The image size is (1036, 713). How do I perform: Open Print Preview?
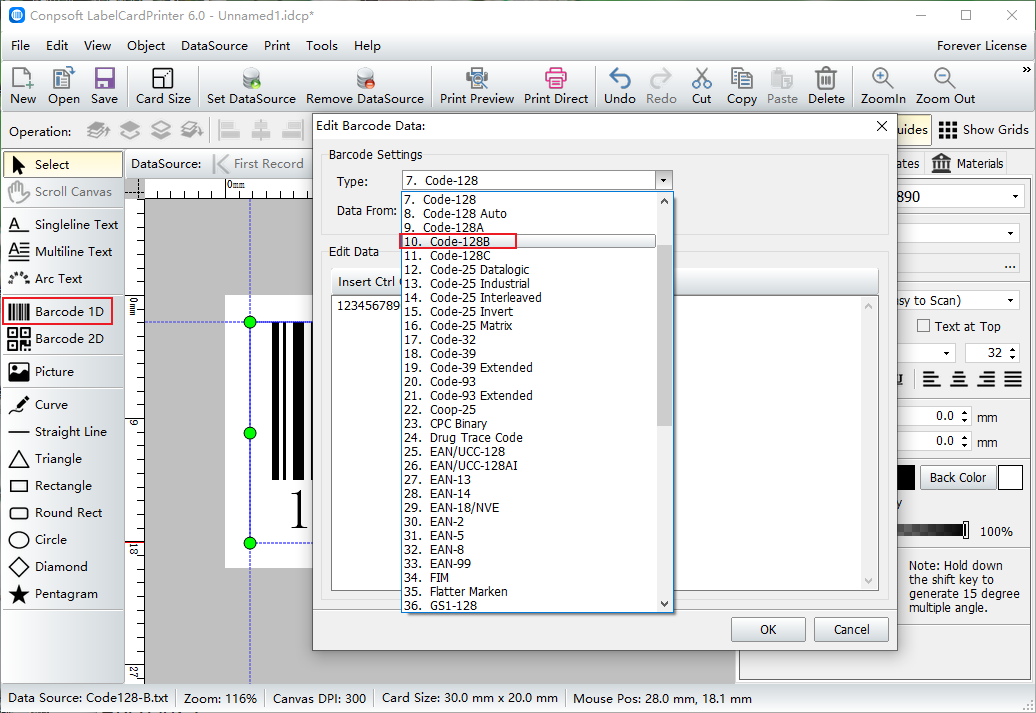[476, 86]
